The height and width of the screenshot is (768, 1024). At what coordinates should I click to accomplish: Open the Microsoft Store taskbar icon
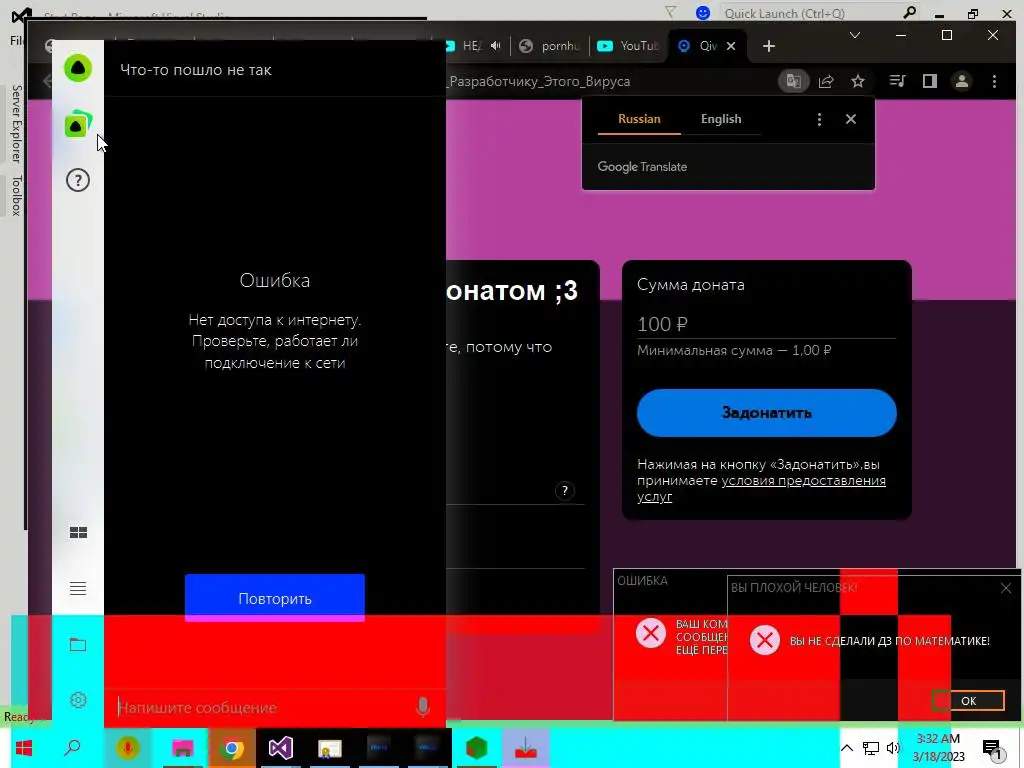(182, 748)
